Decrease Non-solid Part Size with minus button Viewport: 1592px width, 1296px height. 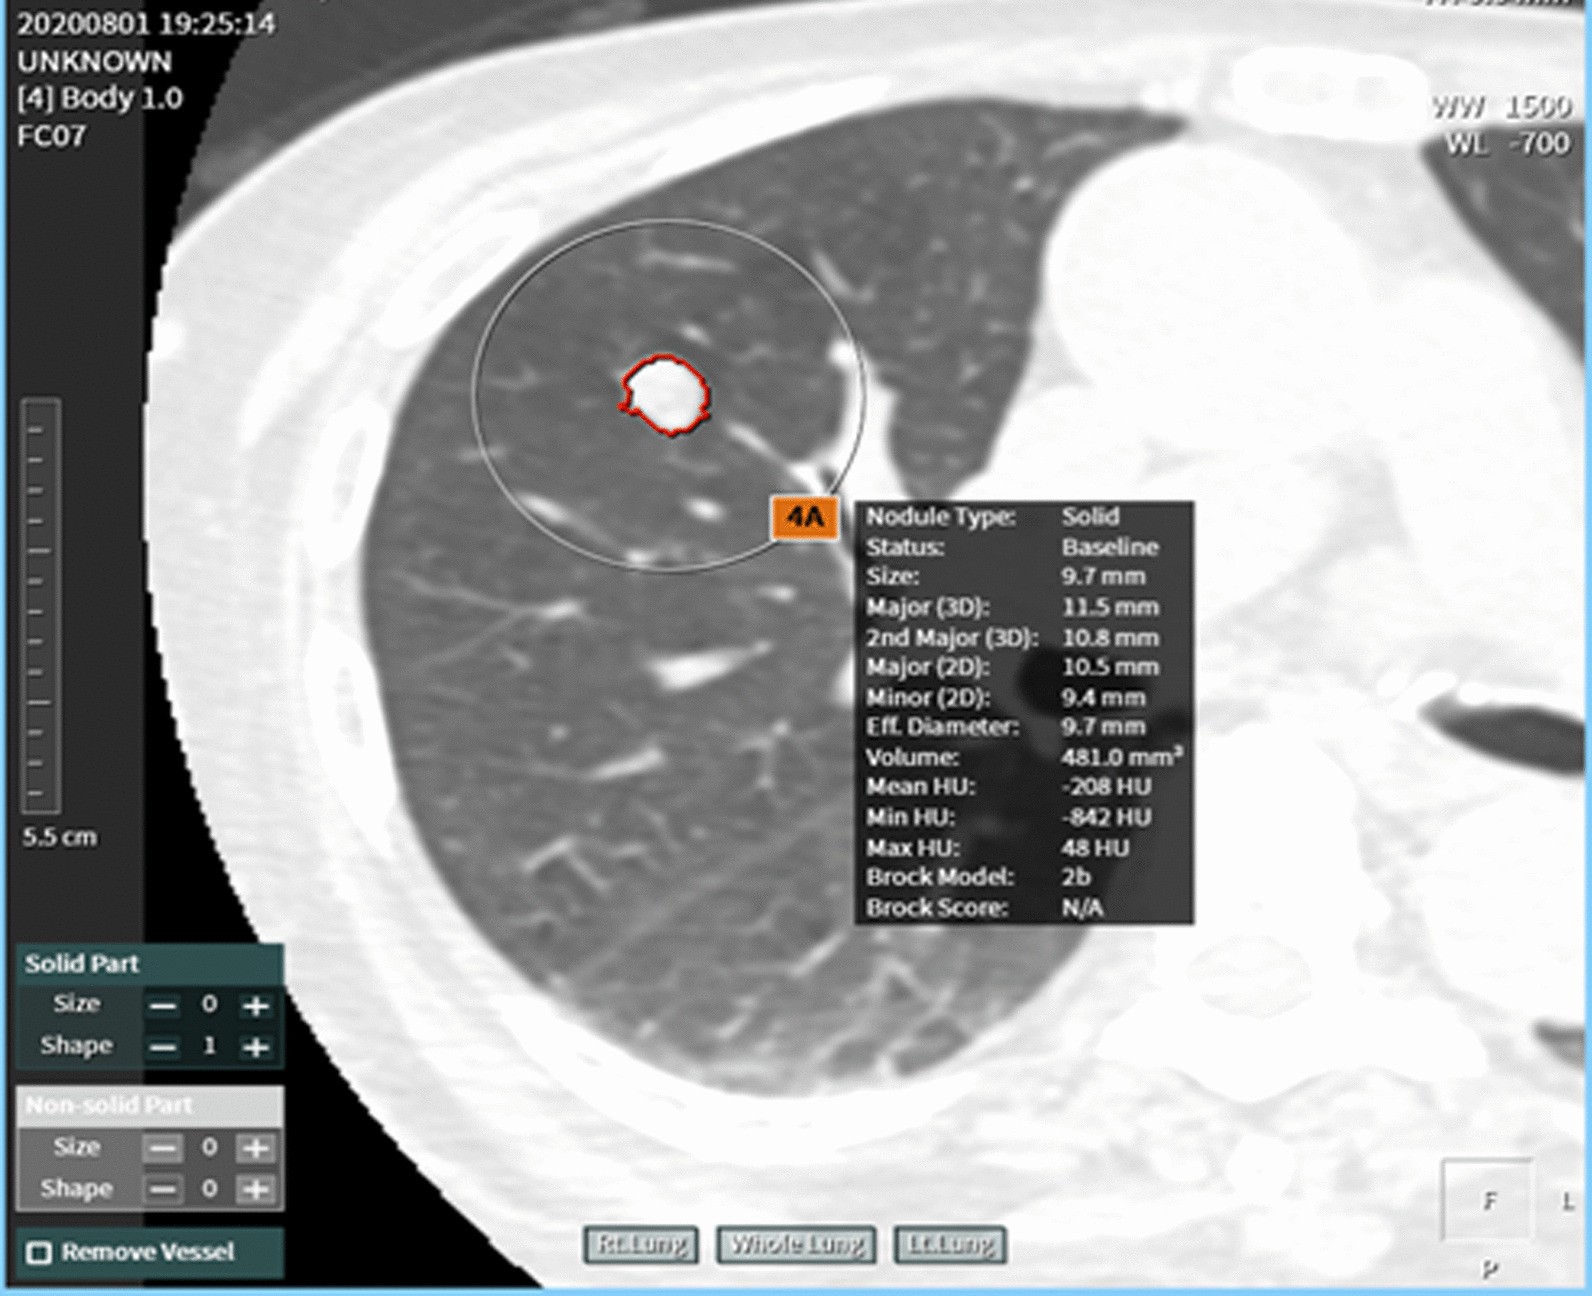[163, 1148]
